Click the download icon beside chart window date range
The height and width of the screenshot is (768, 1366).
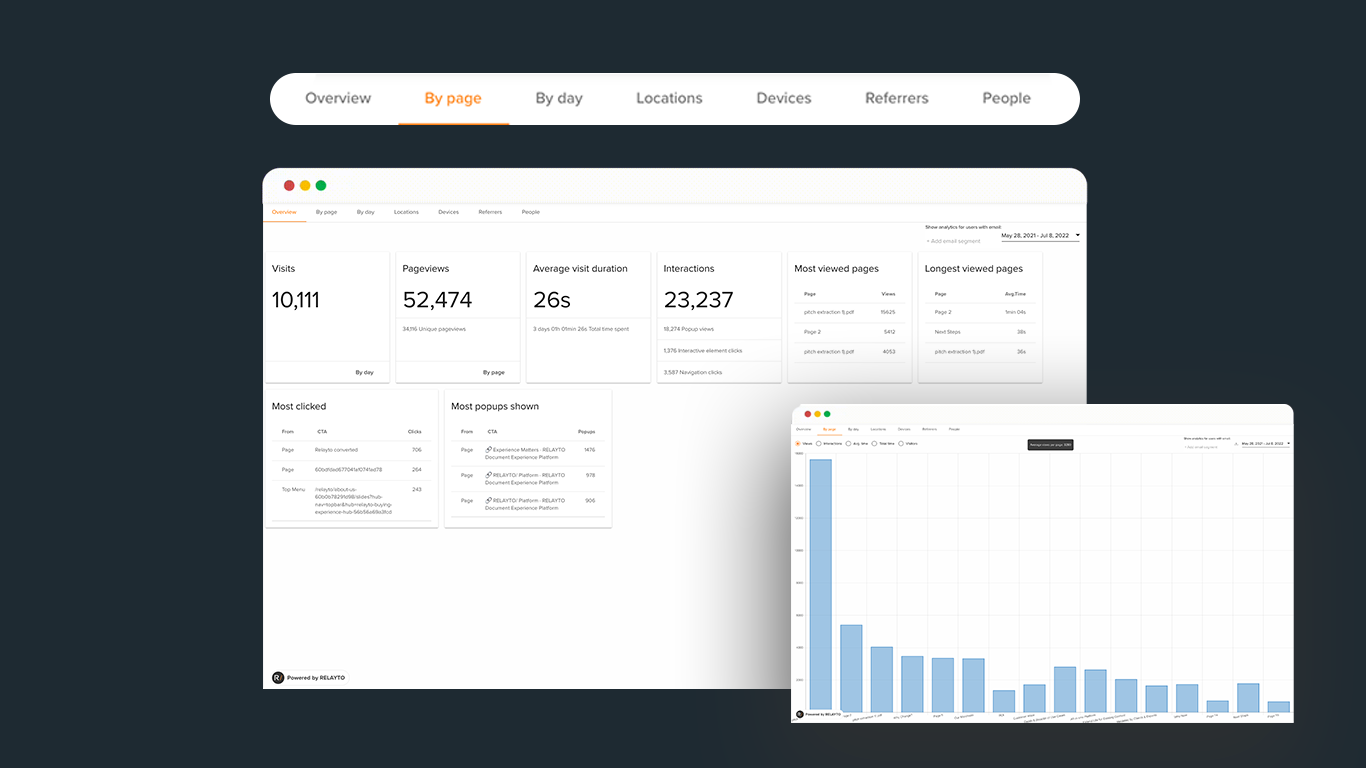pos(1236,444)
